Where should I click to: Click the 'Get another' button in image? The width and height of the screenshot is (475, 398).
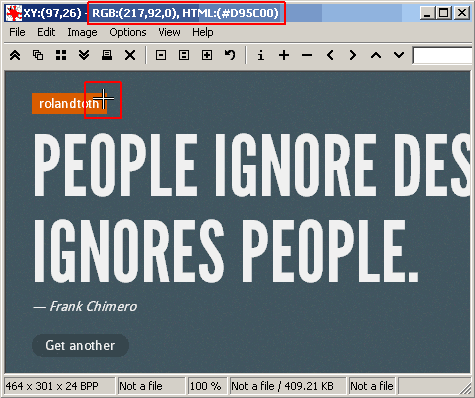click(80, 345)
